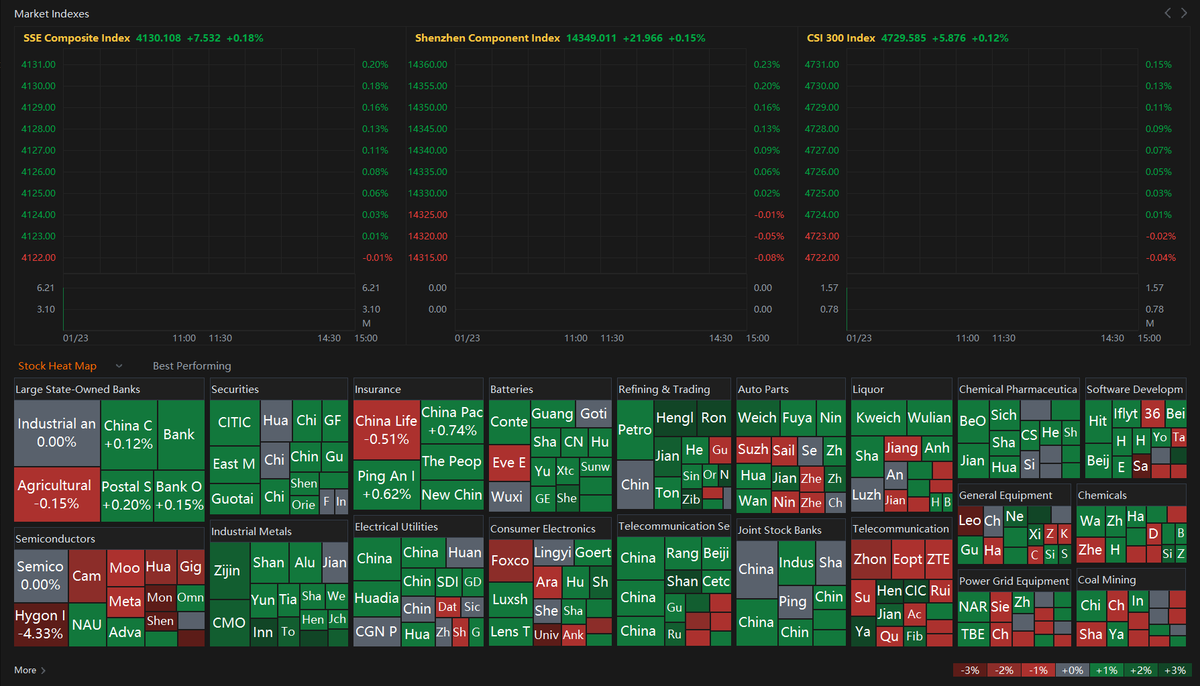1200x686 pixels.
Task: Select the Iflyt tile in Software Development
Action: [x=1126, y=414]
